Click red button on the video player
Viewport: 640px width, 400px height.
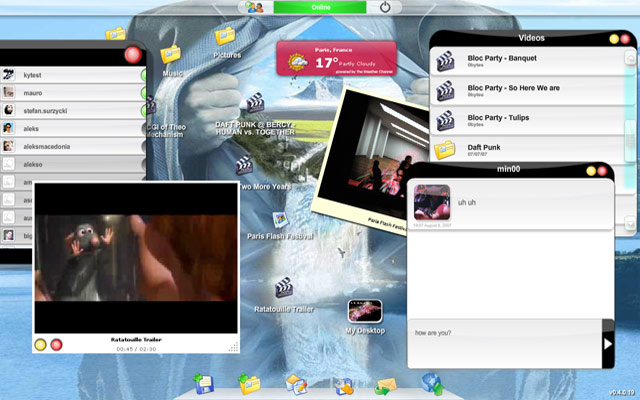point(56,345)
